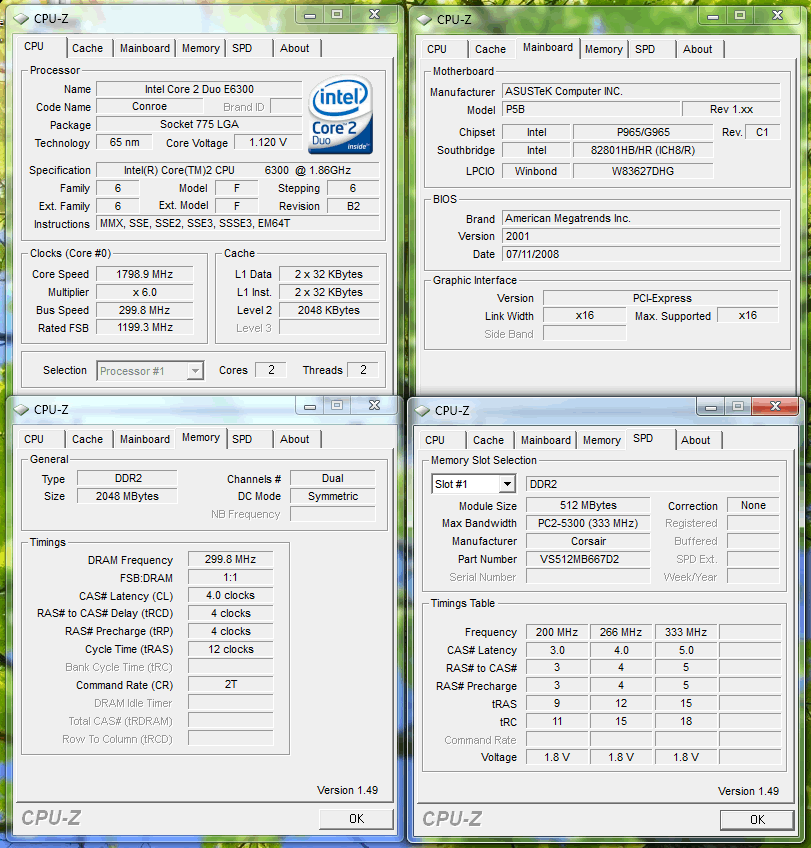811x848 pixels.
Task: Click the '1798.9 MHz' core speed value
Action: pyautogui.click(x=144, y=274)
